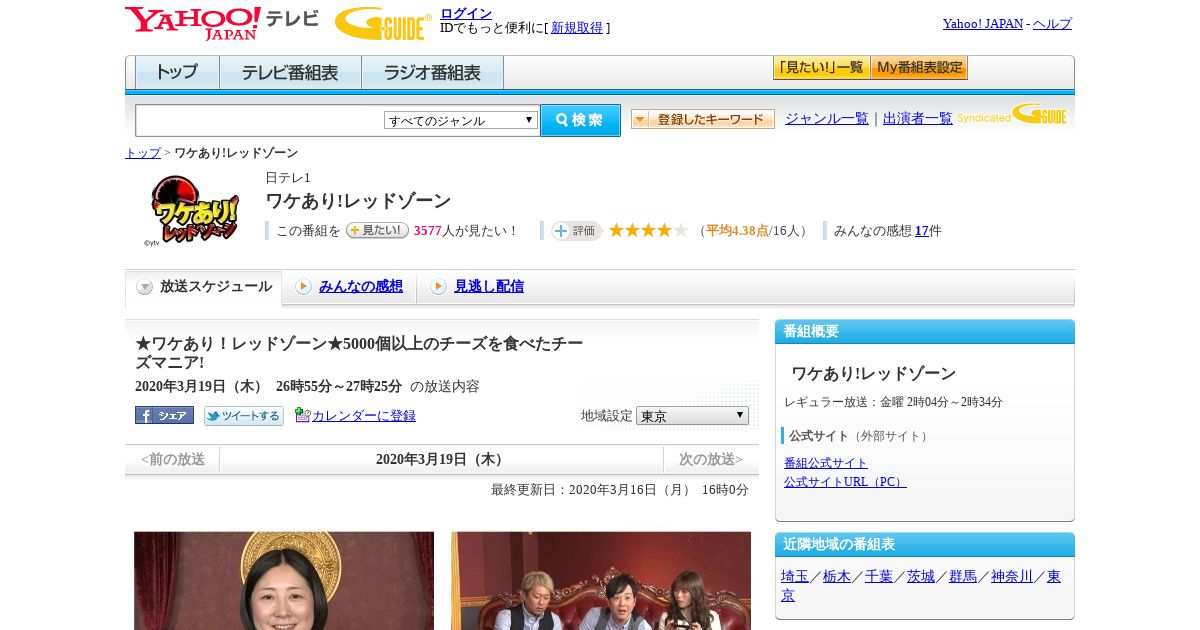Switch to the みんなの感想 tab
Screen dimensions: 1200x630
[361, 287]
